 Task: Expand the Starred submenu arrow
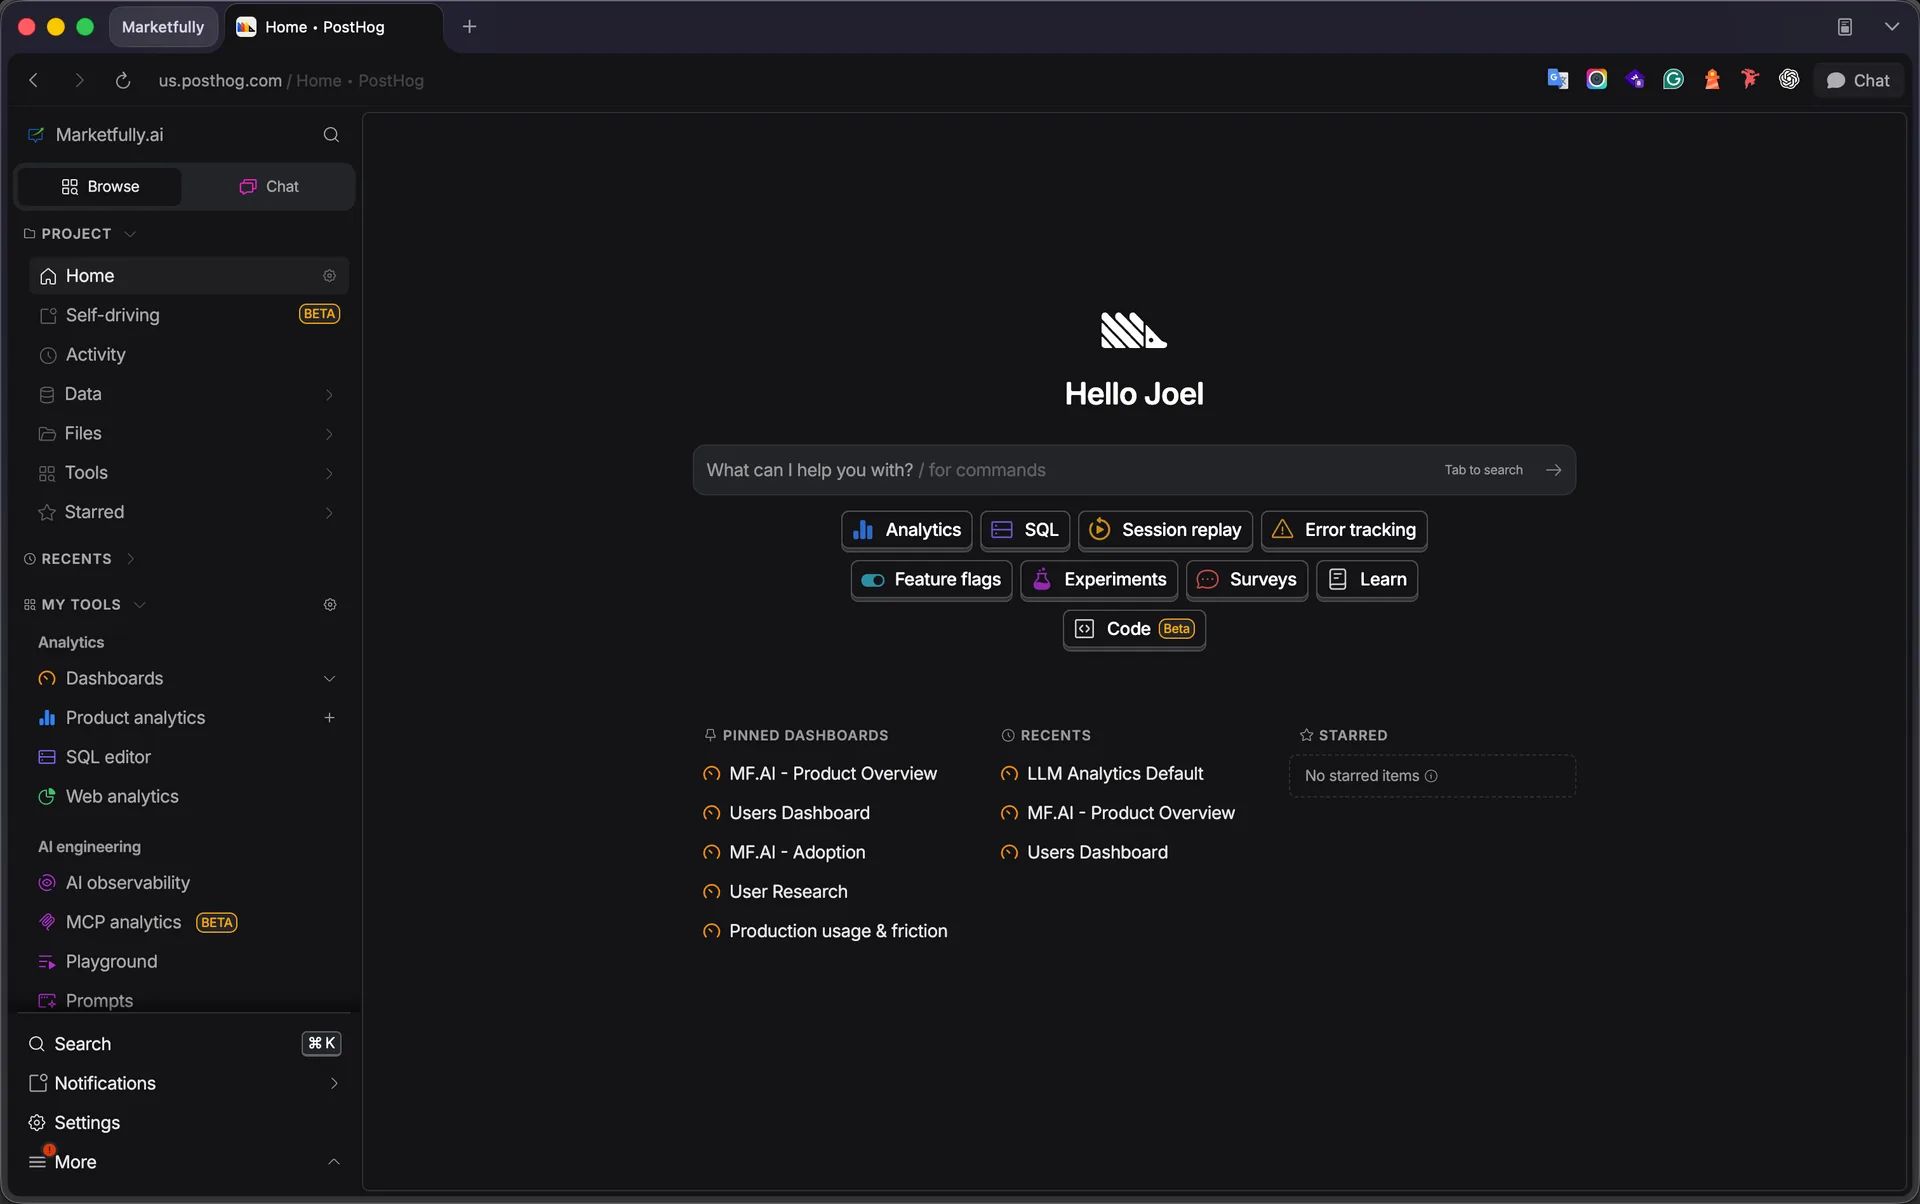329,513
